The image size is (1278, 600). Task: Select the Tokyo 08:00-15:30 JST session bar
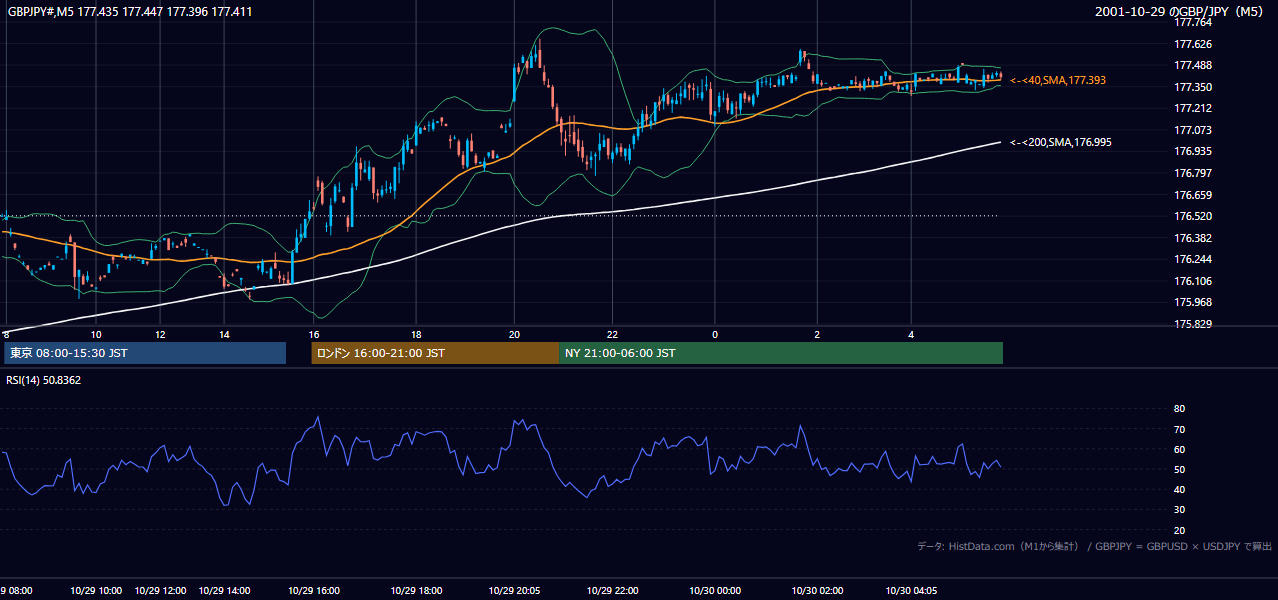tap(145, 353)
